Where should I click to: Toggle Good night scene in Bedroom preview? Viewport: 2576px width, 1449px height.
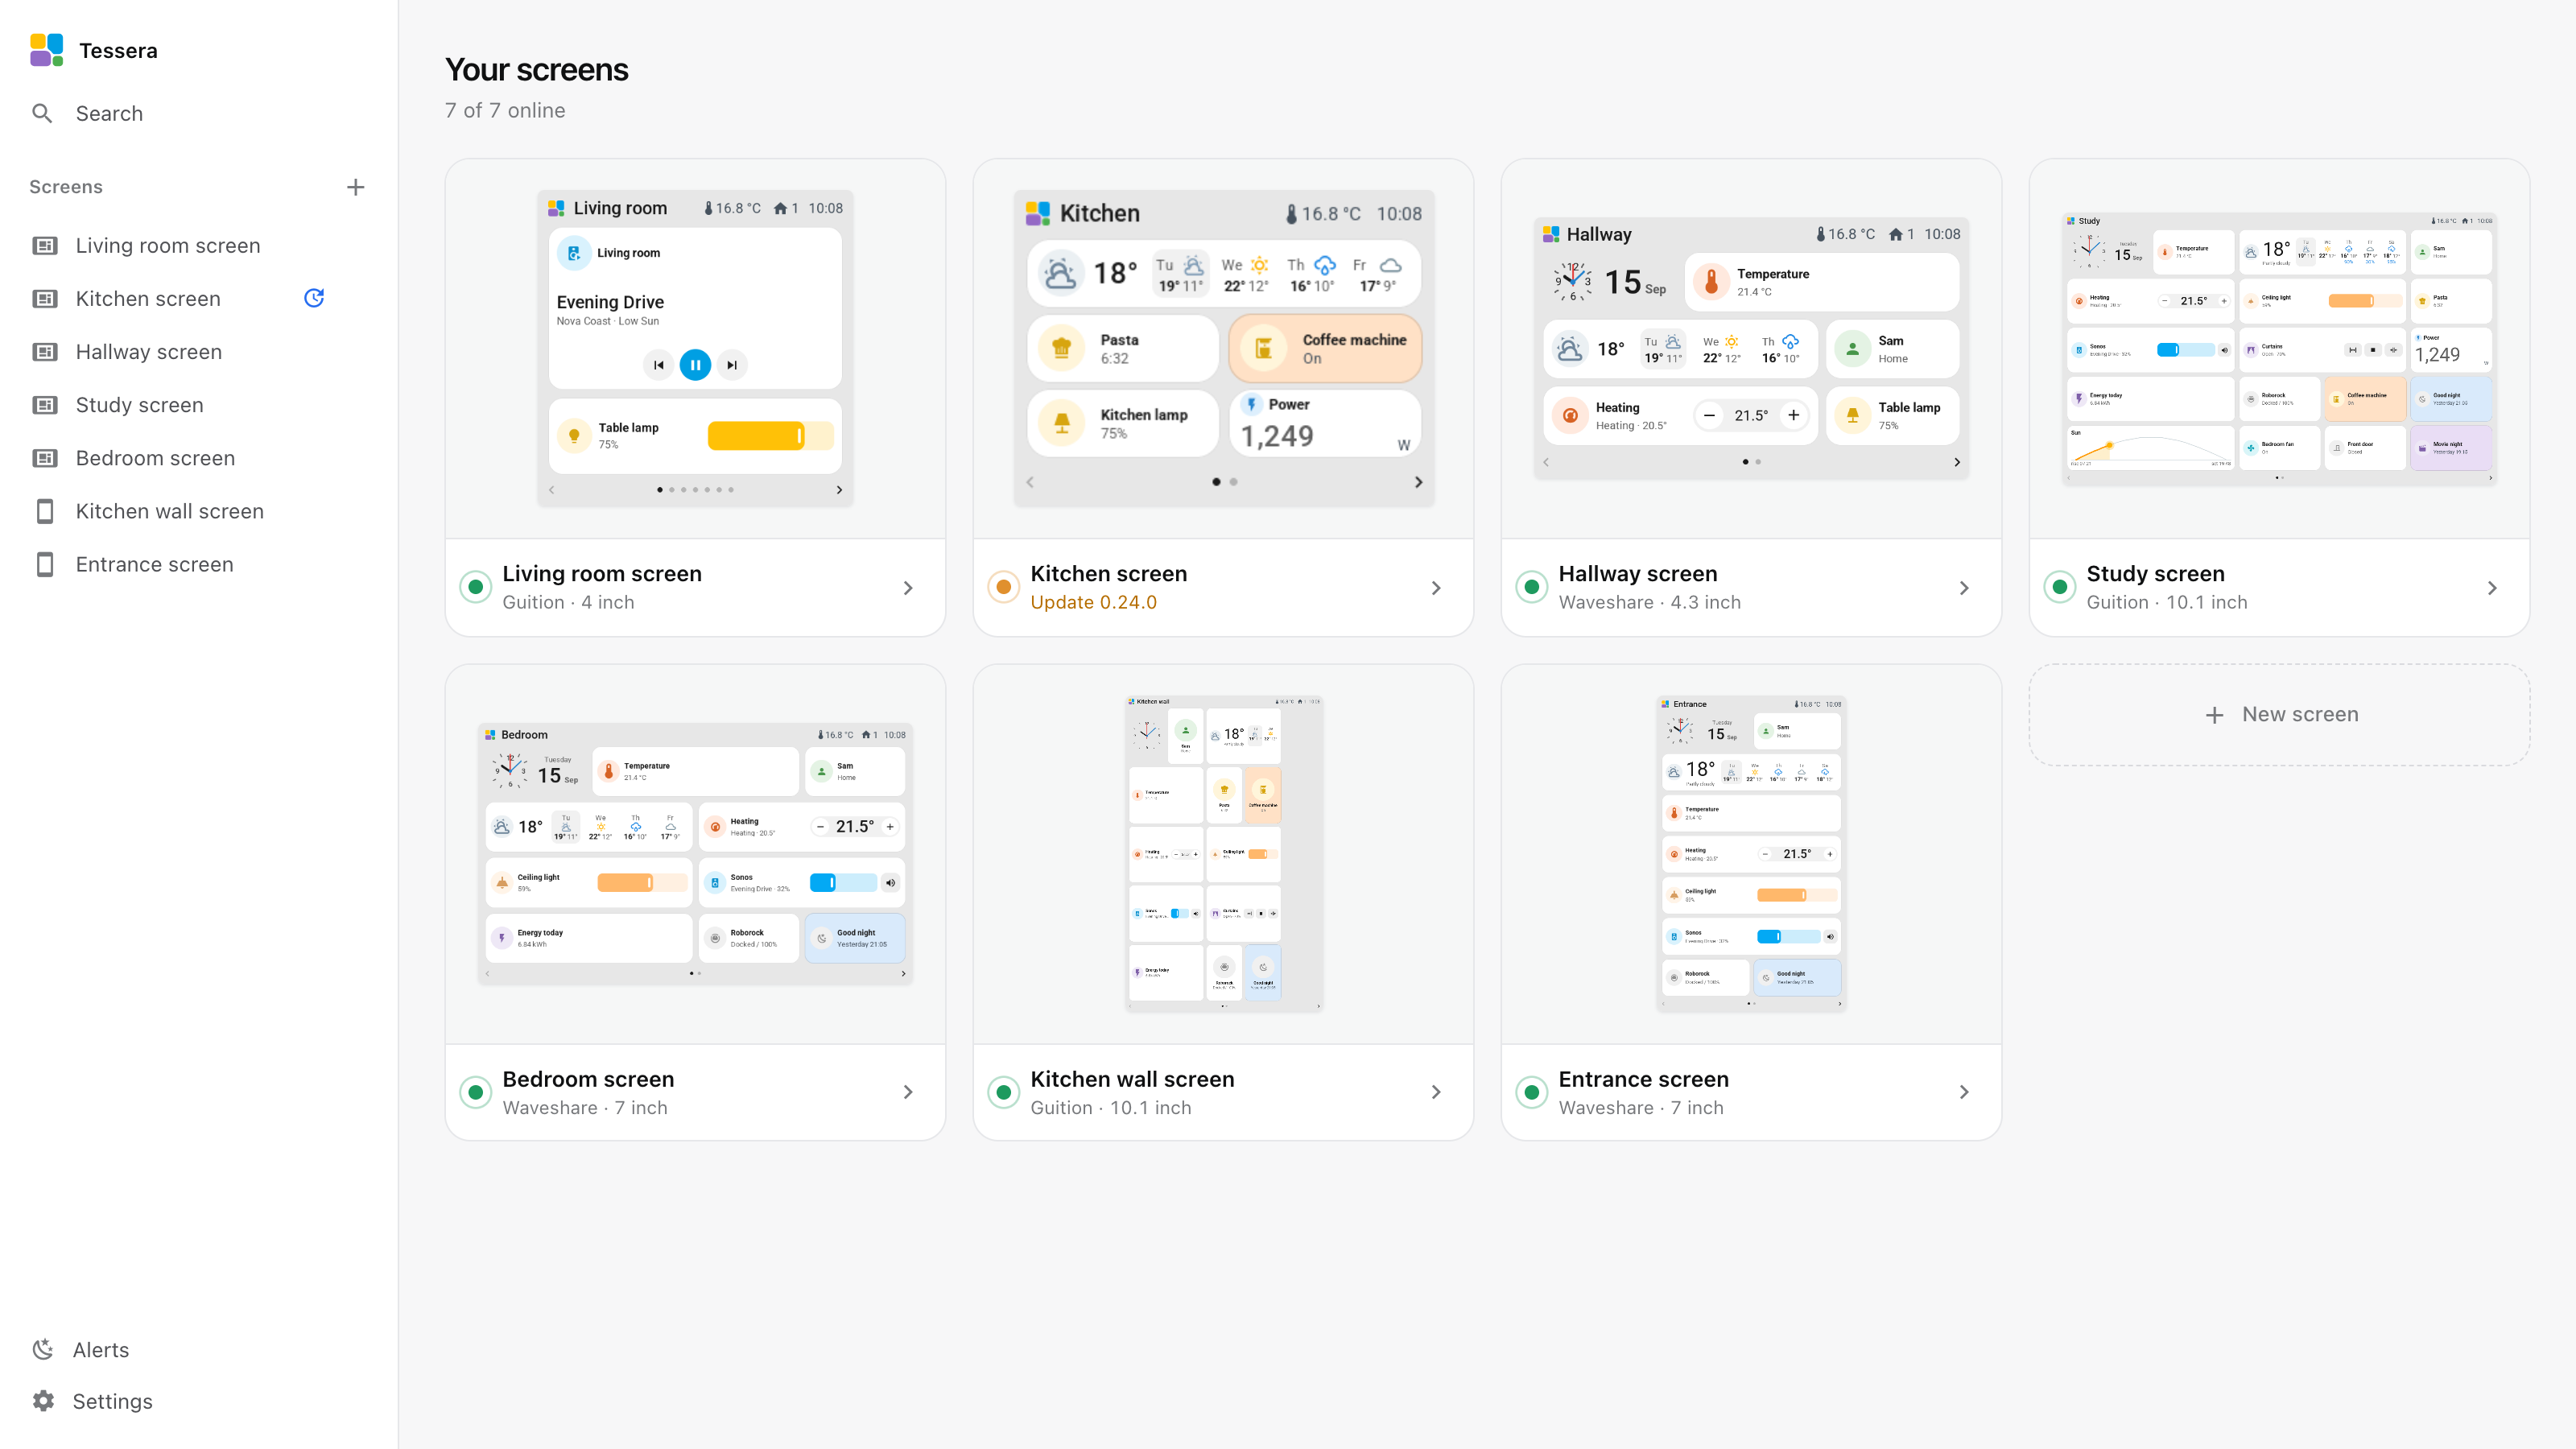[855, 938]
